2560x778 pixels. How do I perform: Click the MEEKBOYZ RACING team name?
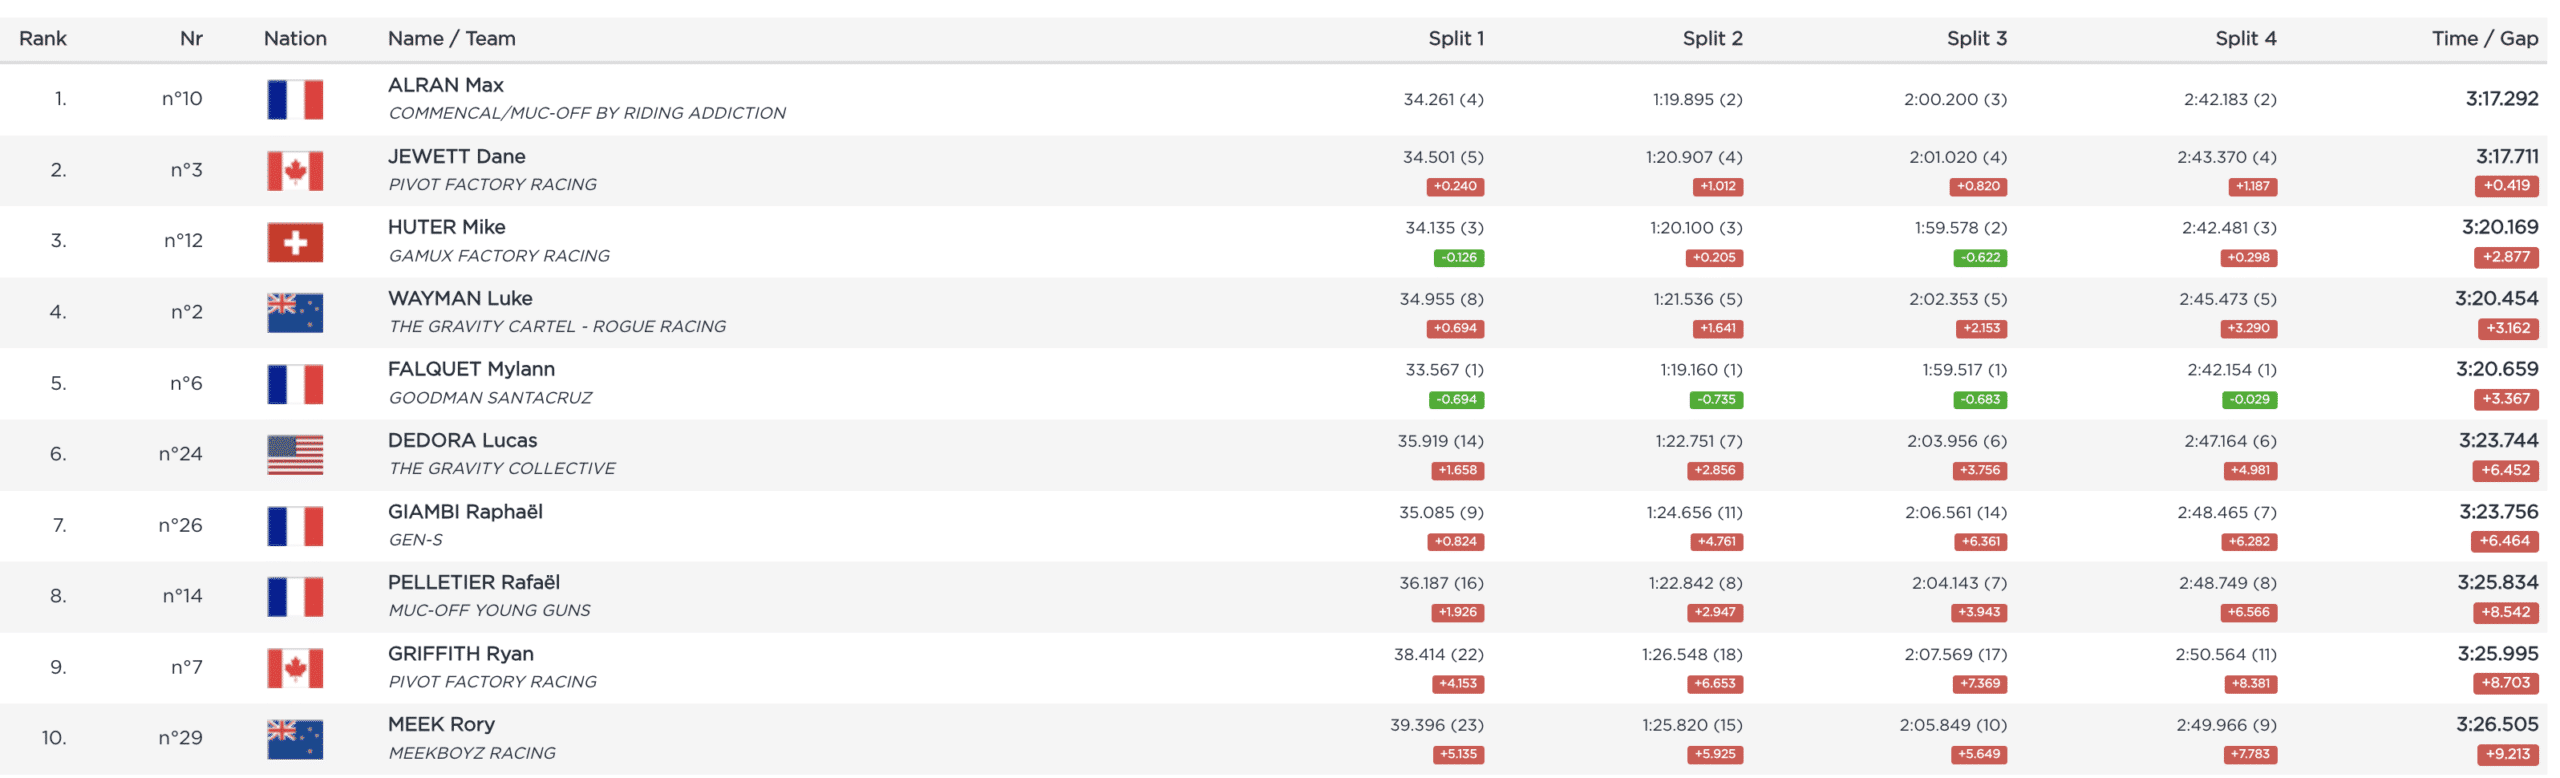click(472, 753)
